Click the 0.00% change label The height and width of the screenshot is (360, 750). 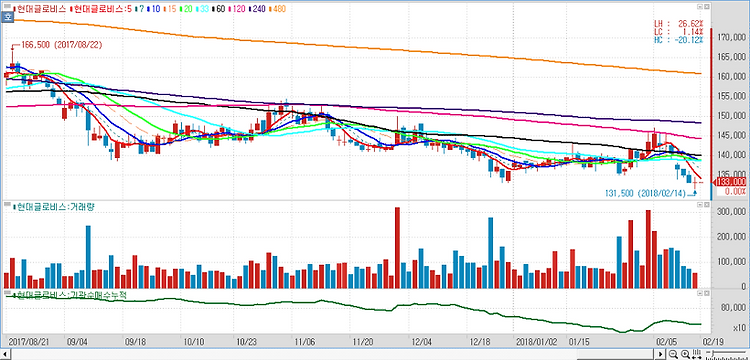pyautogui.click(x=735, y=191)
